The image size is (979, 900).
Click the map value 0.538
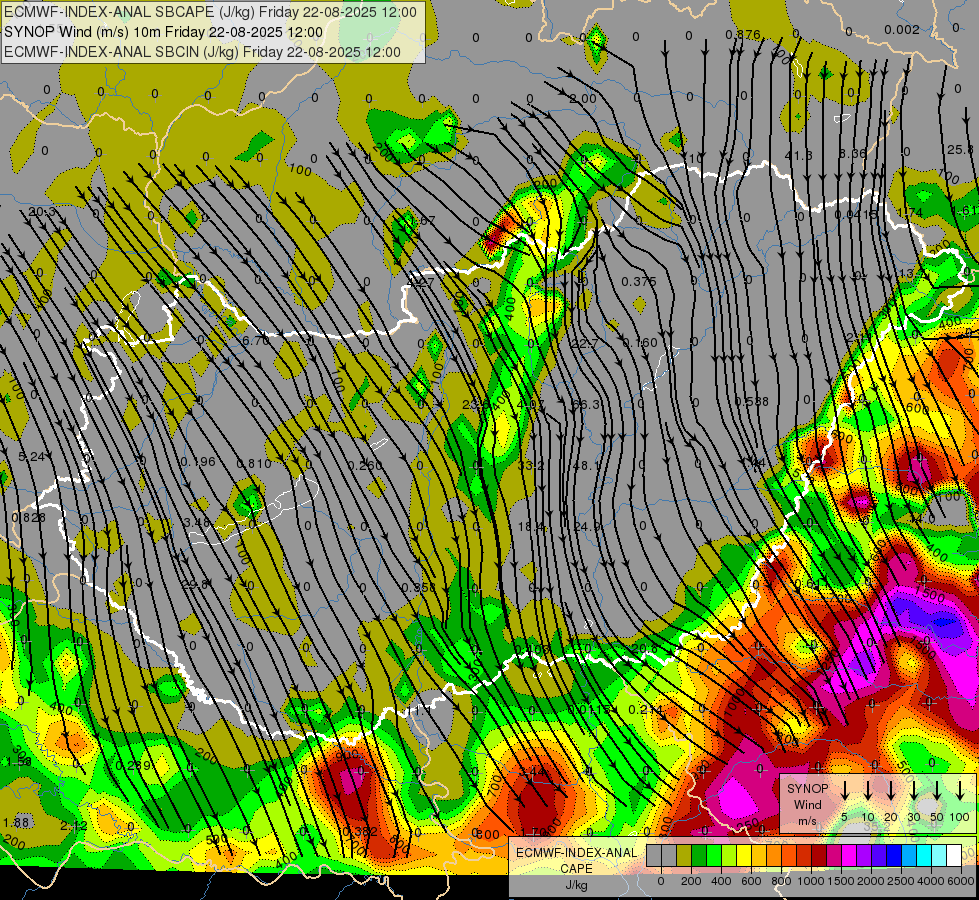752,401
